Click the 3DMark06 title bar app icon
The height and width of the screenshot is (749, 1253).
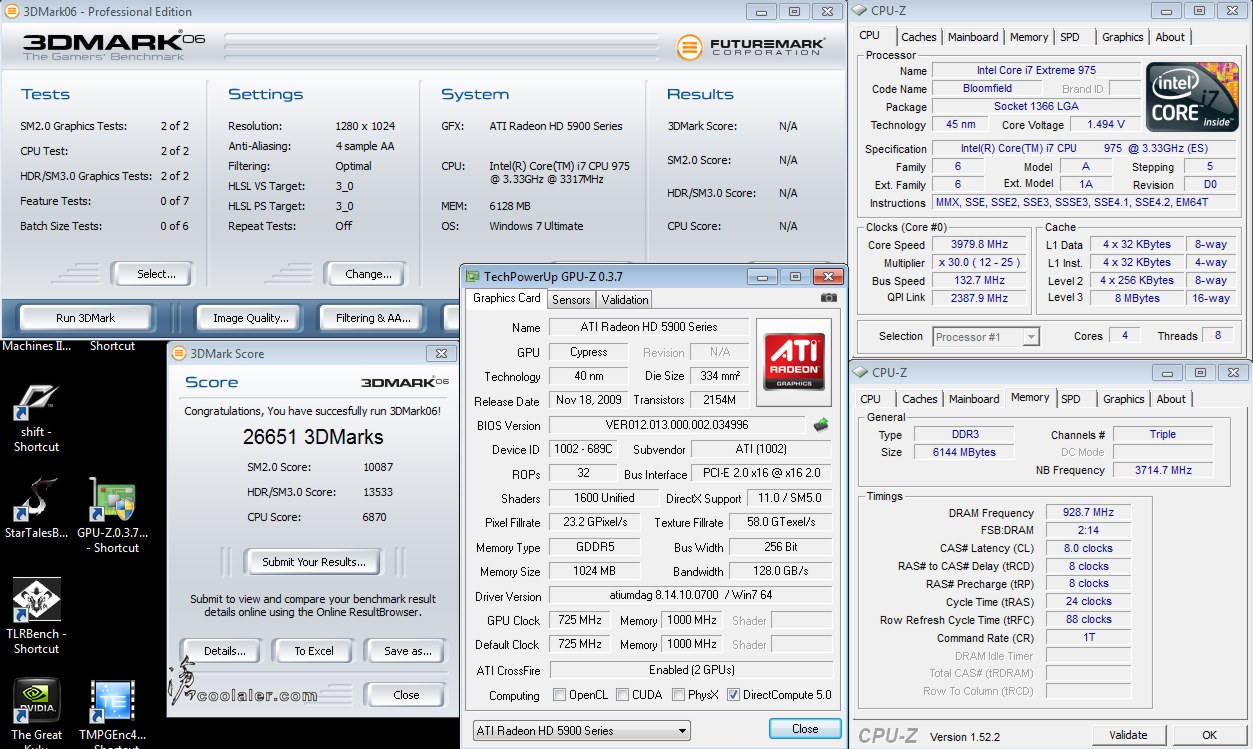[x=12, y=11]
